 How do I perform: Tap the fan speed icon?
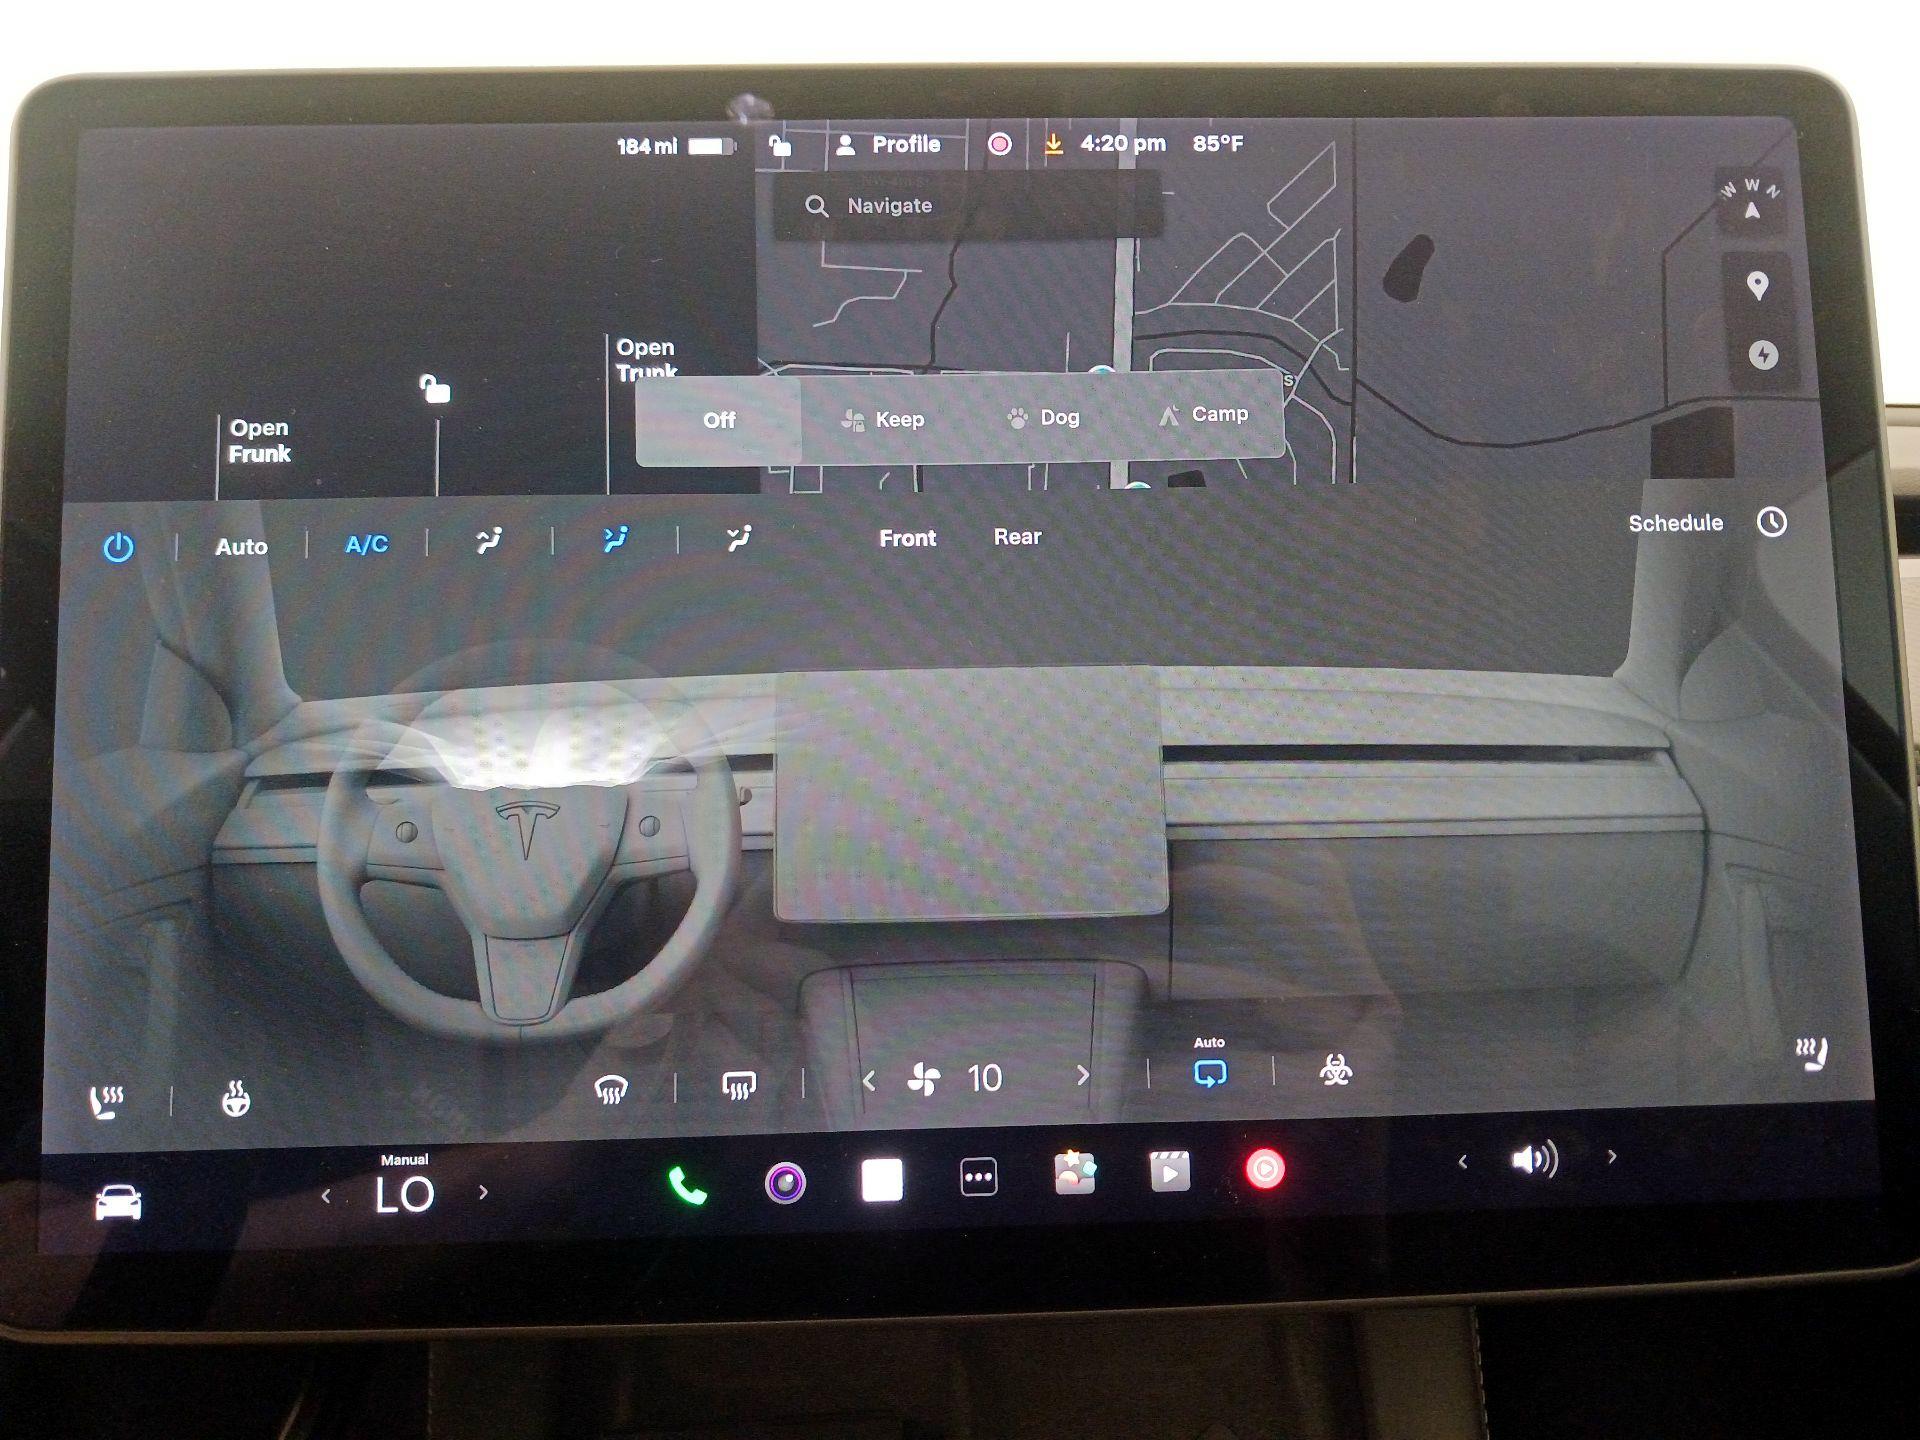point(923,1080)
